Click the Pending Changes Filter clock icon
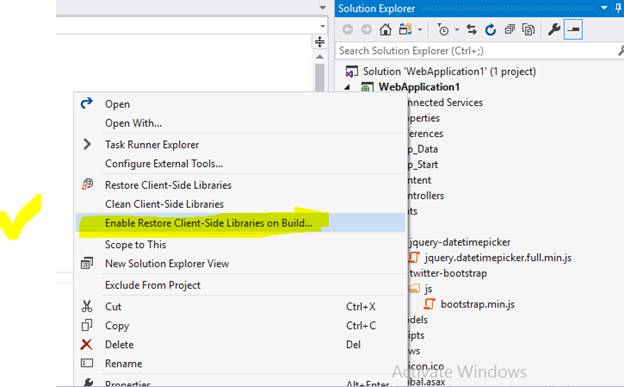Screen dimensions: 624x387 (443, 29)
